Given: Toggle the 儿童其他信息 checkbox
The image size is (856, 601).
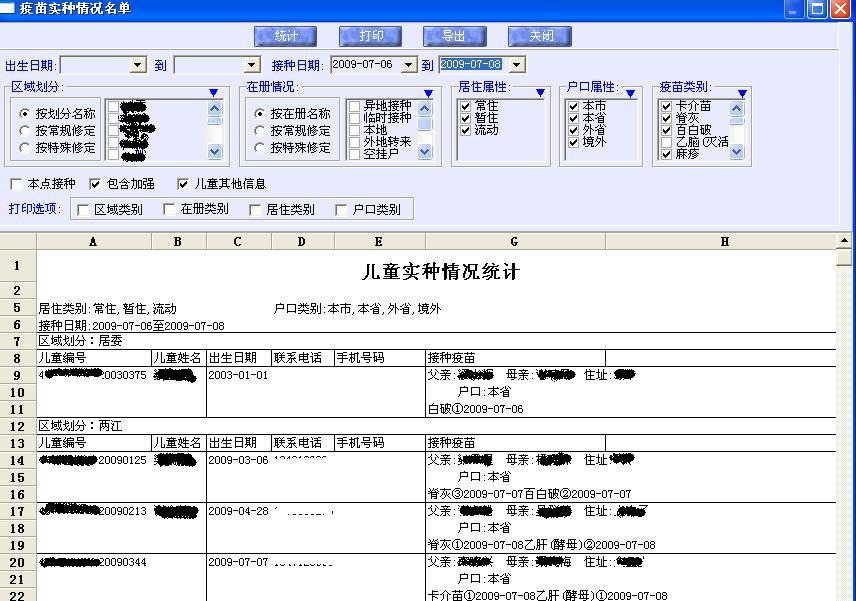Looking at the screenshot, I should click(183, 184).
